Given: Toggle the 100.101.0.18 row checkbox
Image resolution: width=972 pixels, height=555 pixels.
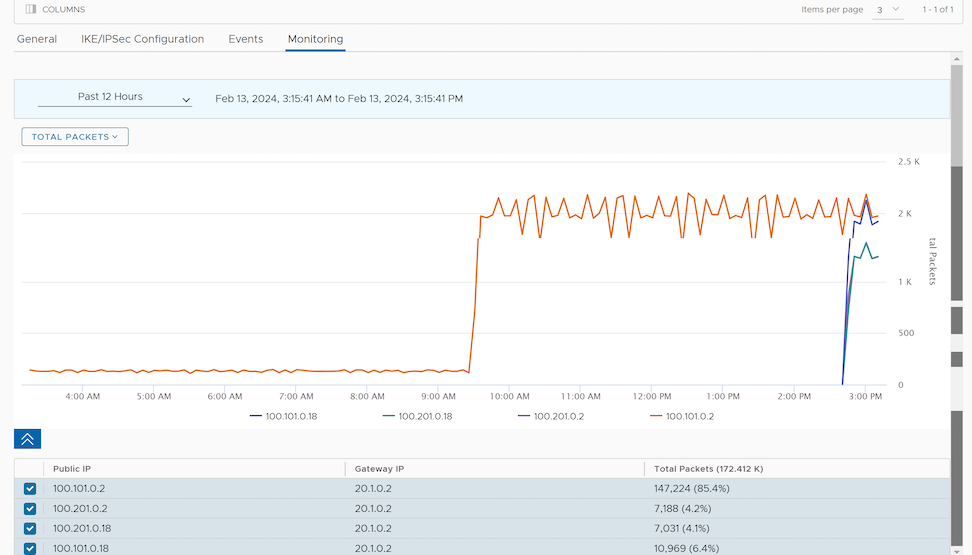Looking at the screenshot, I should coord(30,548).
